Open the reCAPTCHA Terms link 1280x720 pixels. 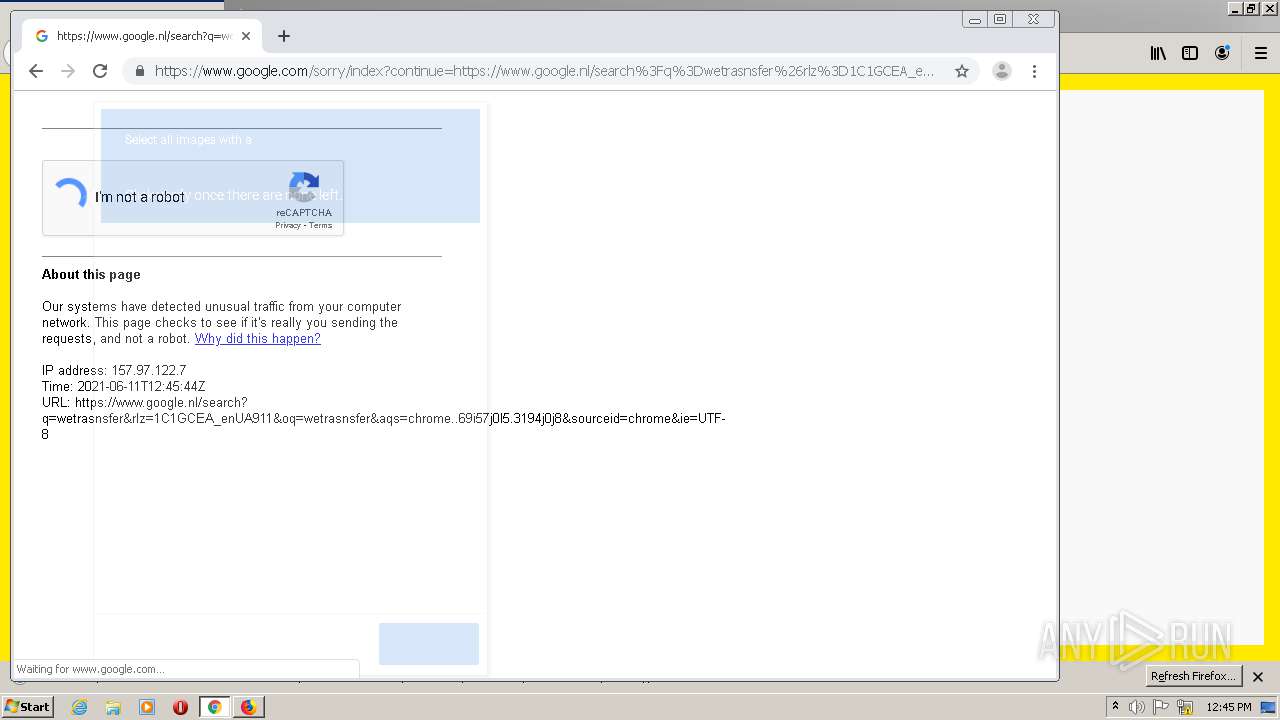320,225
